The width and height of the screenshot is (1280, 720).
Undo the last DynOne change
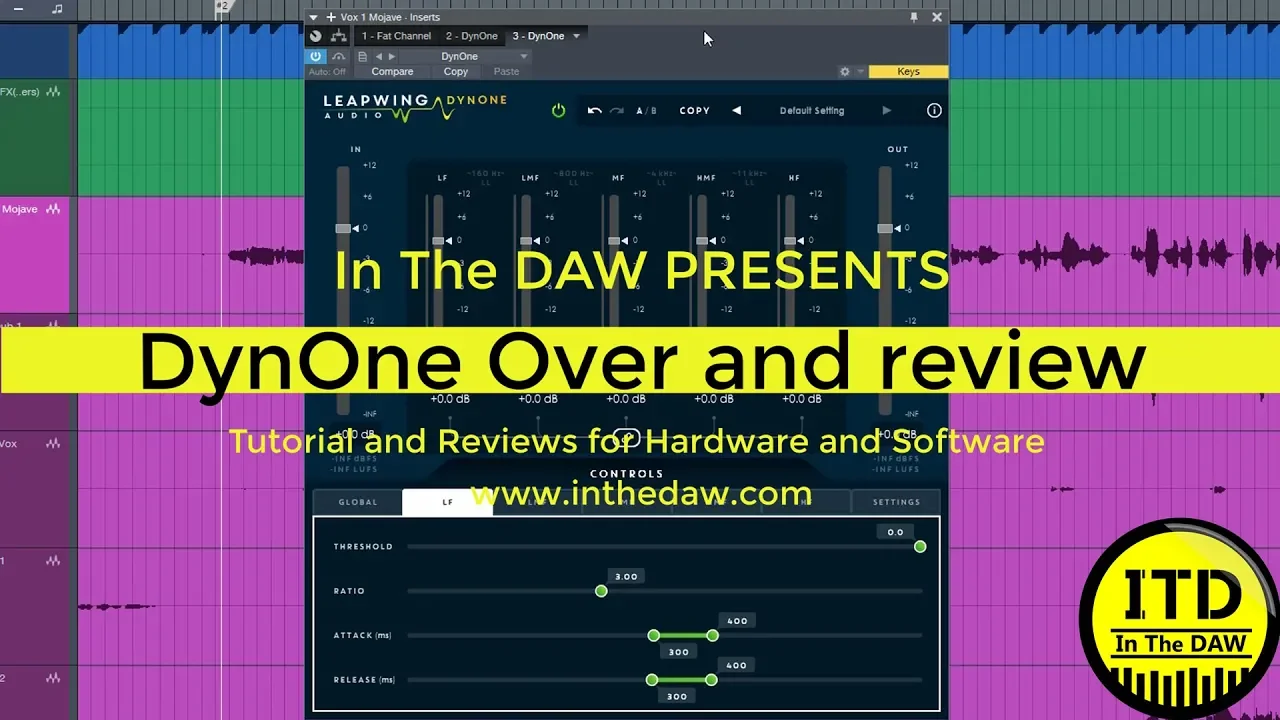coord(594,111)
